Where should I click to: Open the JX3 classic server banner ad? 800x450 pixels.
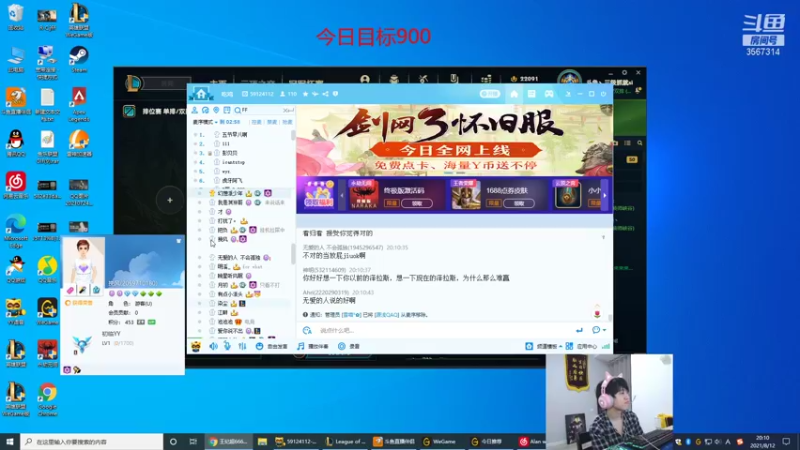(x=454, y=140)
